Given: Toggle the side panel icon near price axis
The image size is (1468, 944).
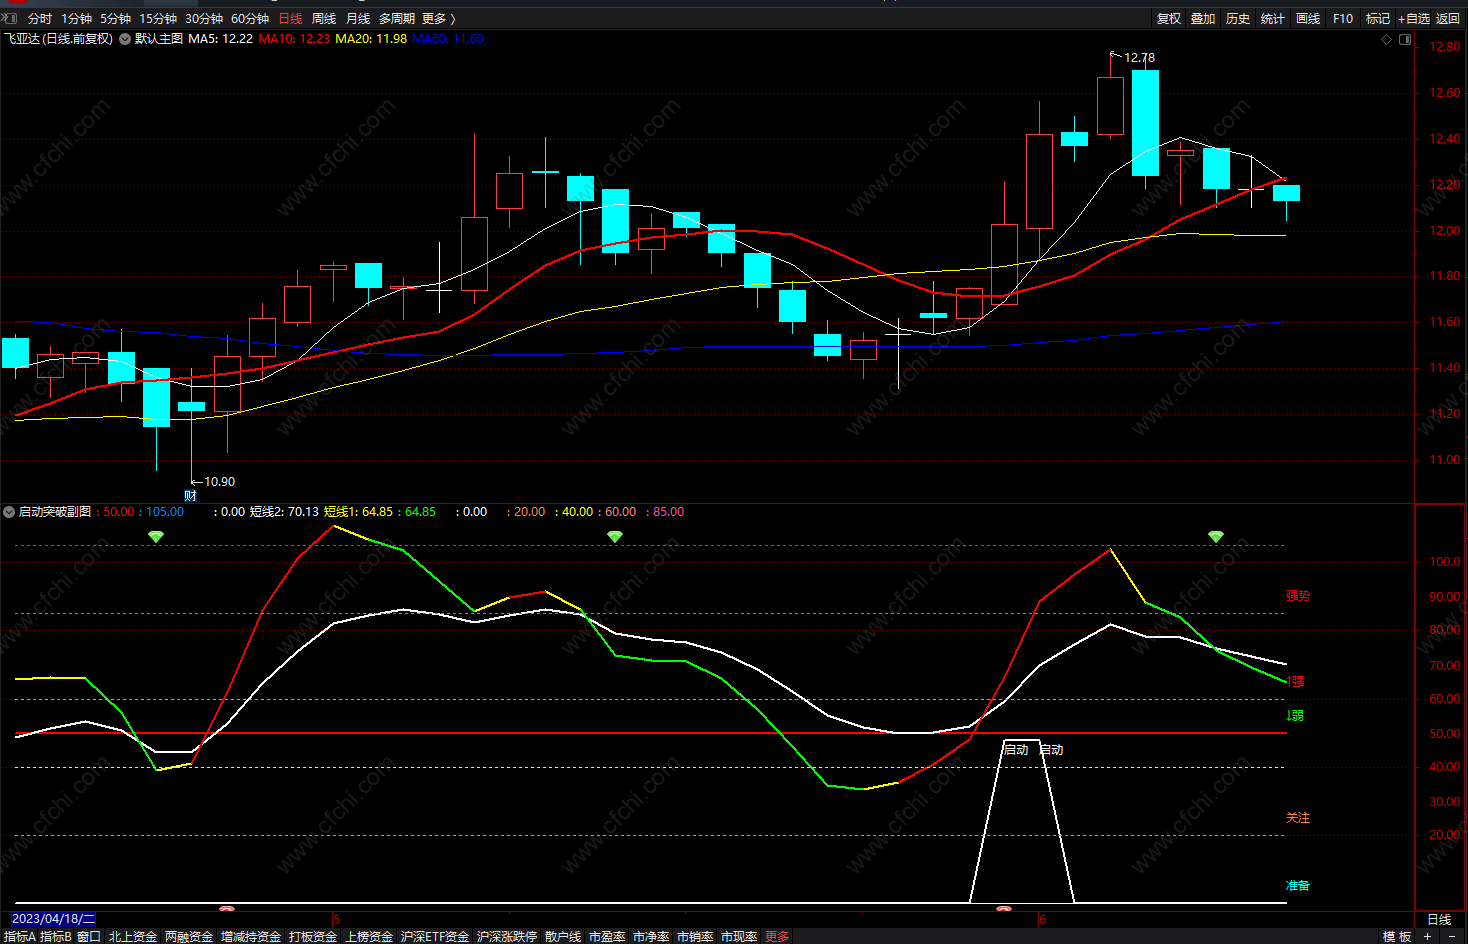Looking at the screenshot, I should [1405, 40].
